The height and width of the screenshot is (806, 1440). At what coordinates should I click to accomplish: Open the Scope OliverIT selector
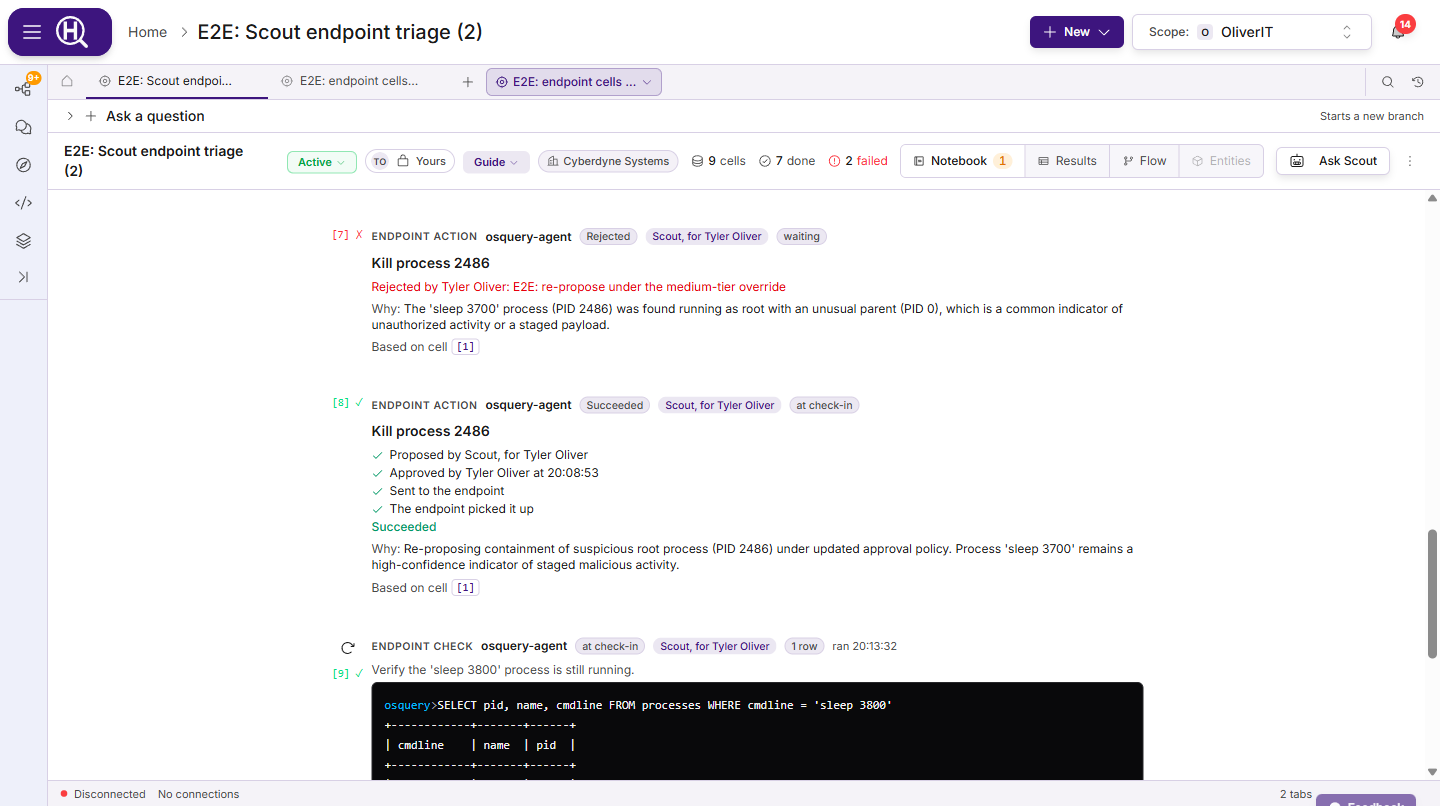pyautogui.click(x=1251, y=32)
